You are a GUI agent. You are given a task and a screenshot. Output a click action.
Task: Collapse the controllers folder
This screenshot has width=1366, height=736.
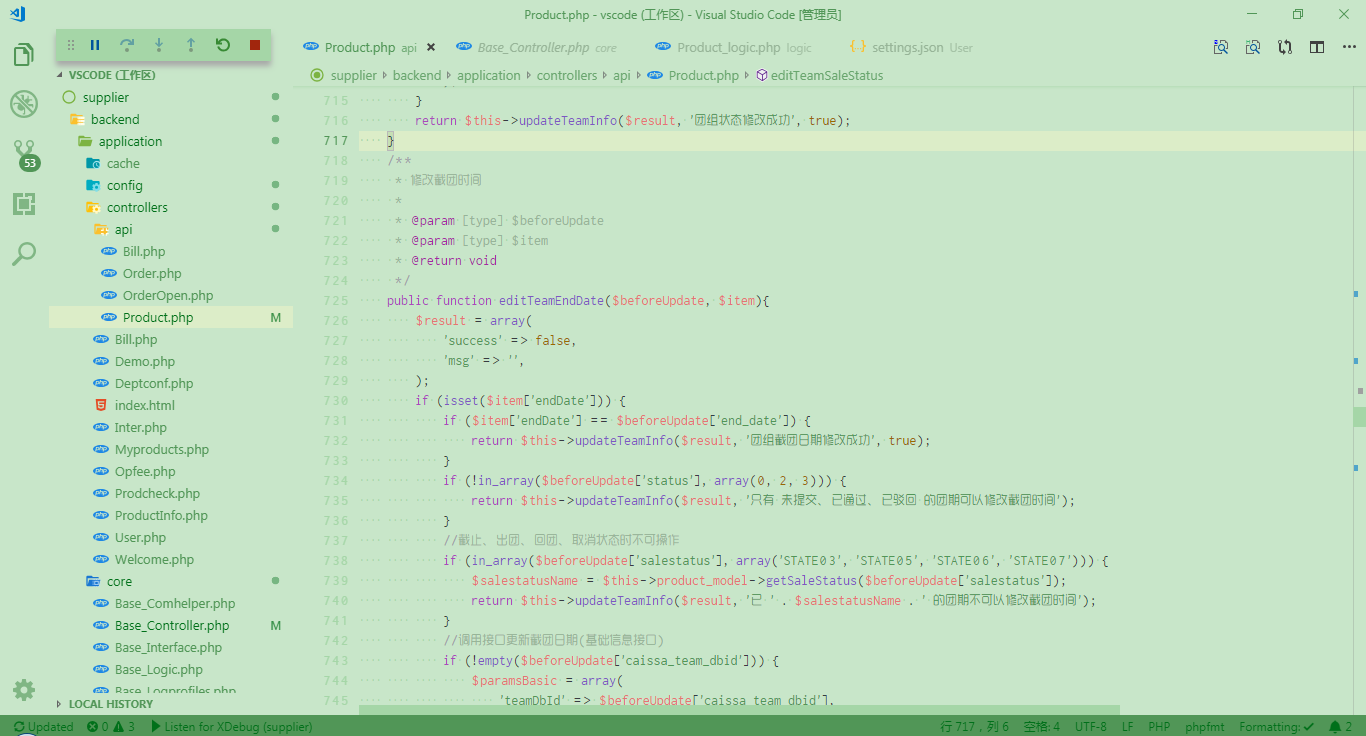(x=137, y=207)
